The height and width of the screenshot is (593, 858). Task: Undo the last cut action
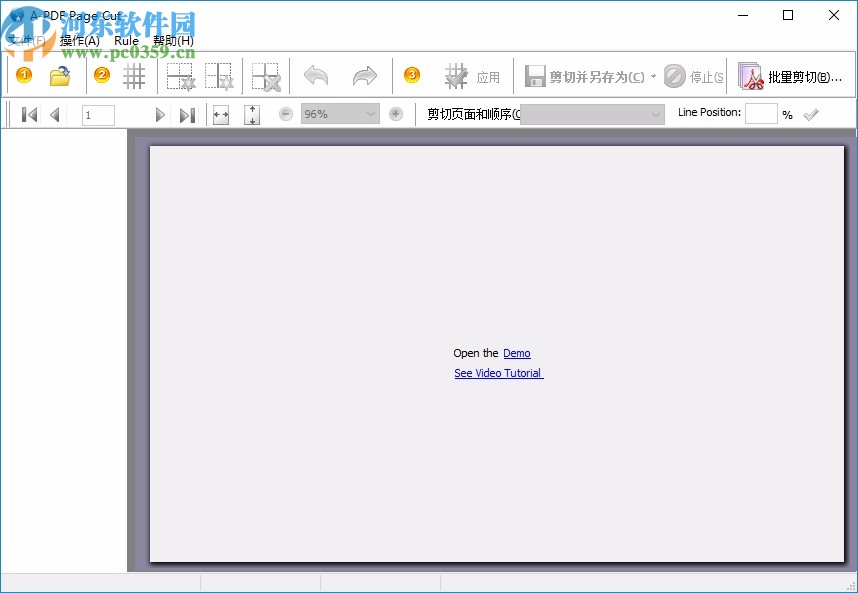click(x=315, y=75)
